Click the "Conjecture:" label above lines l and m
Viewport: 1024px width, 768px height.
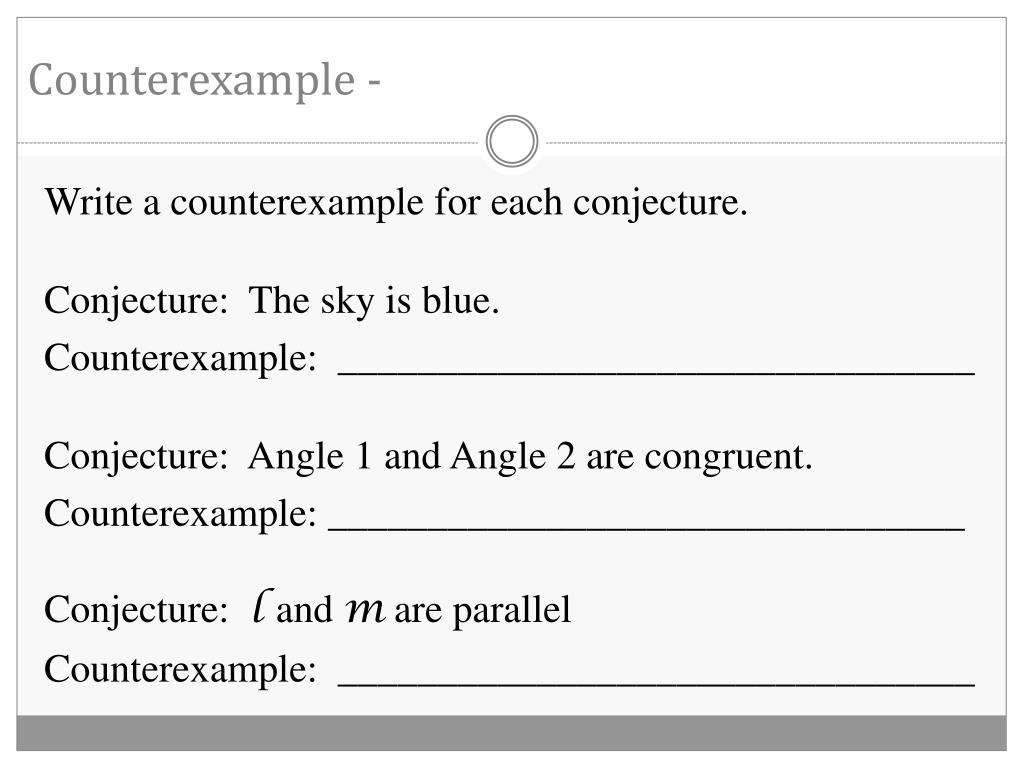[x=136, y=611]
